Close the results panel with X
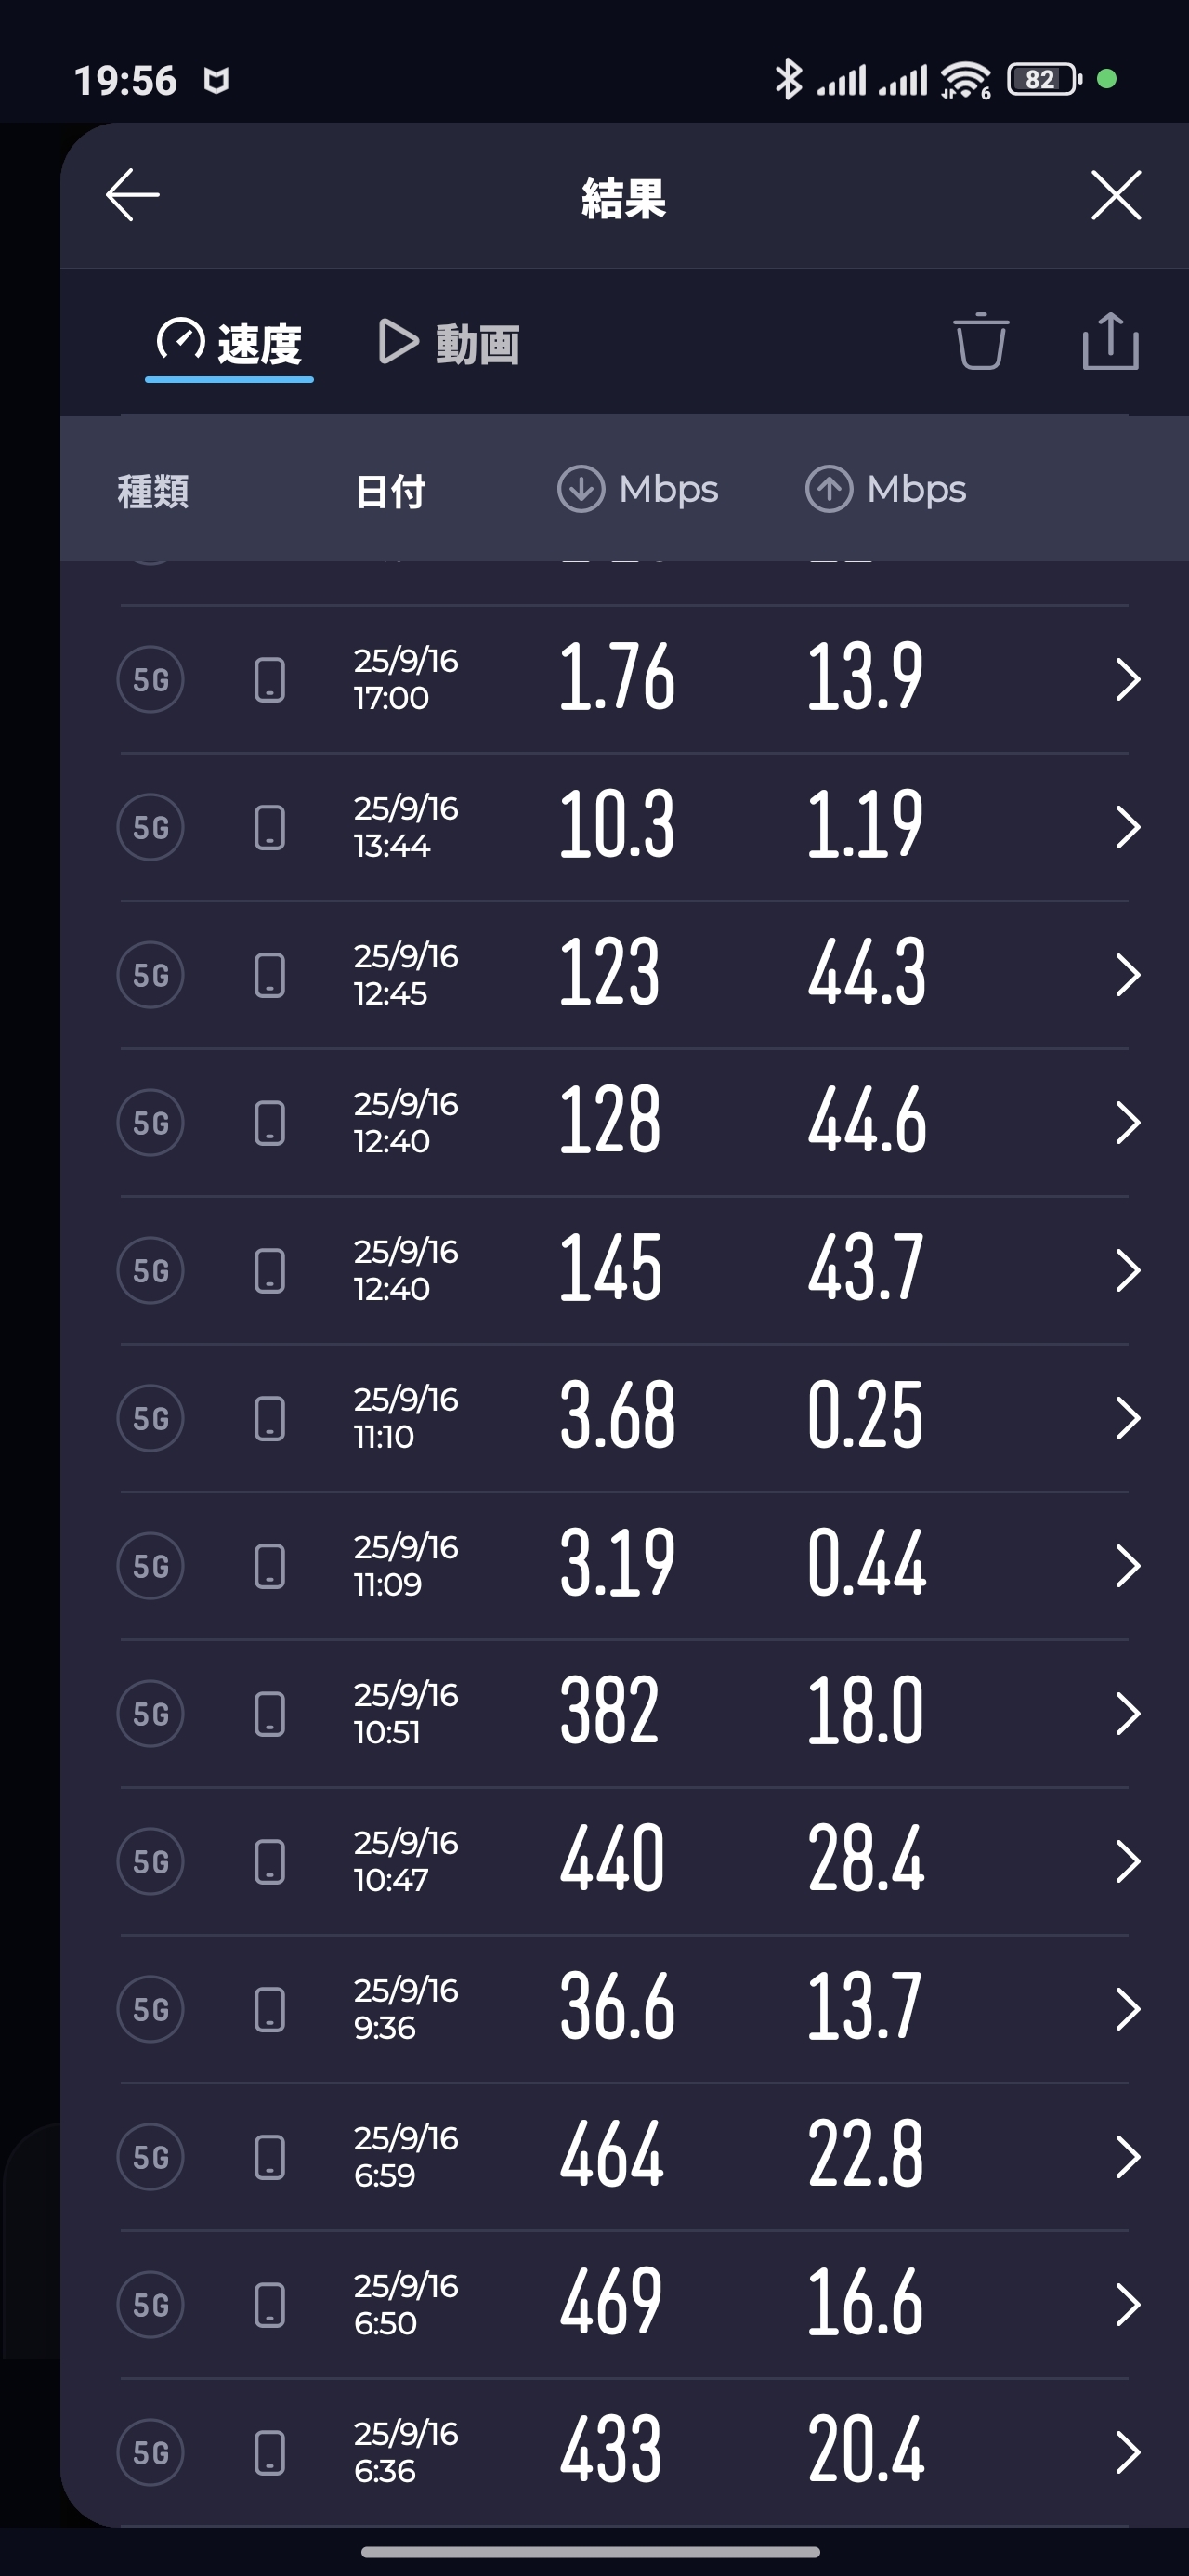 [x=1115, y=194]
